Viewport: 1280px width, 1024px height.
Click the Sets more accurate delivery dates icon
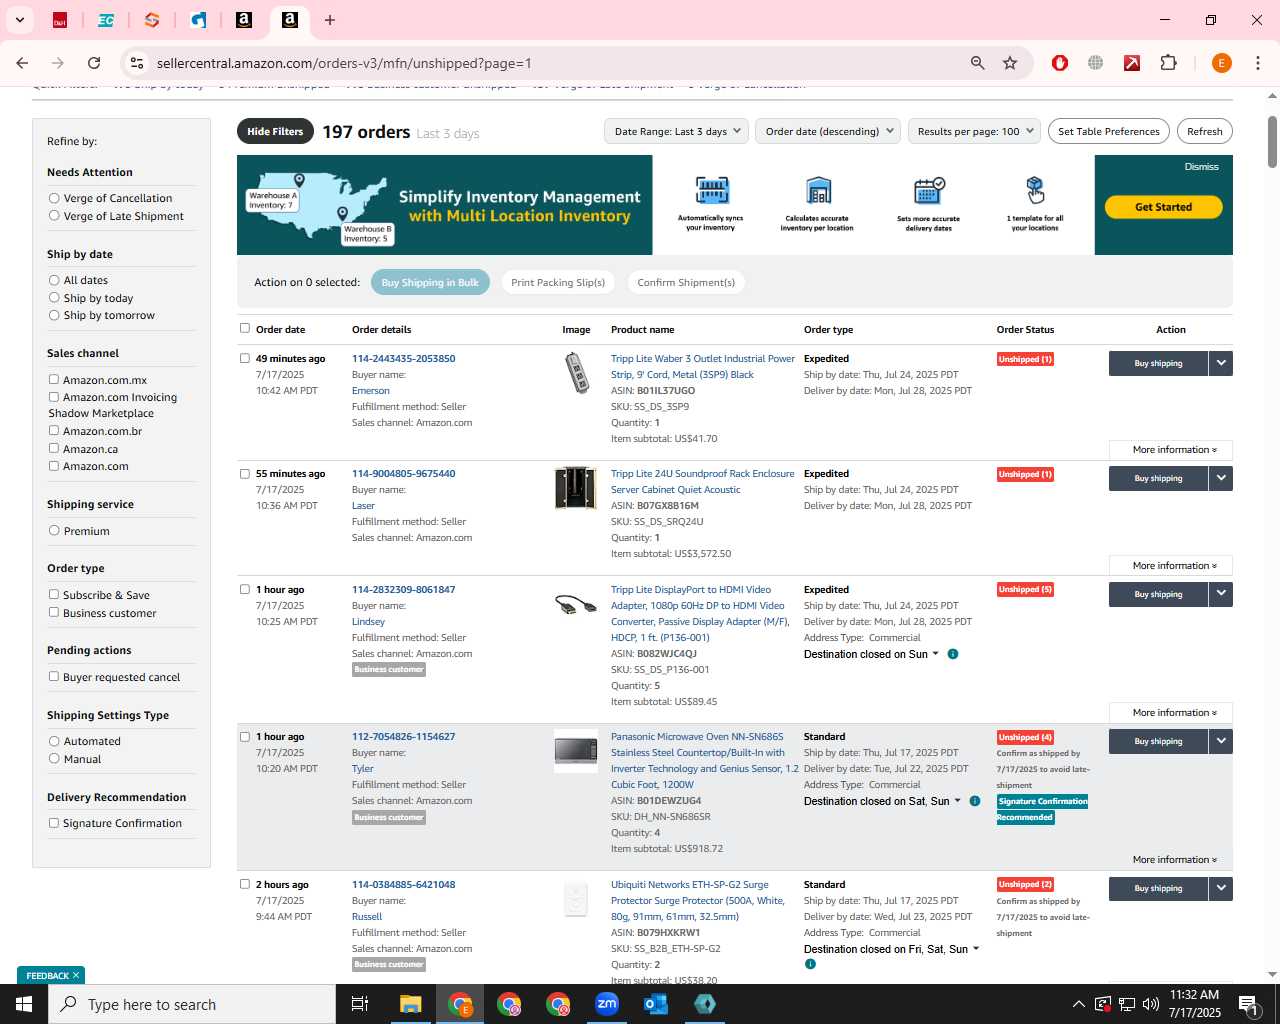pos(928,190)
